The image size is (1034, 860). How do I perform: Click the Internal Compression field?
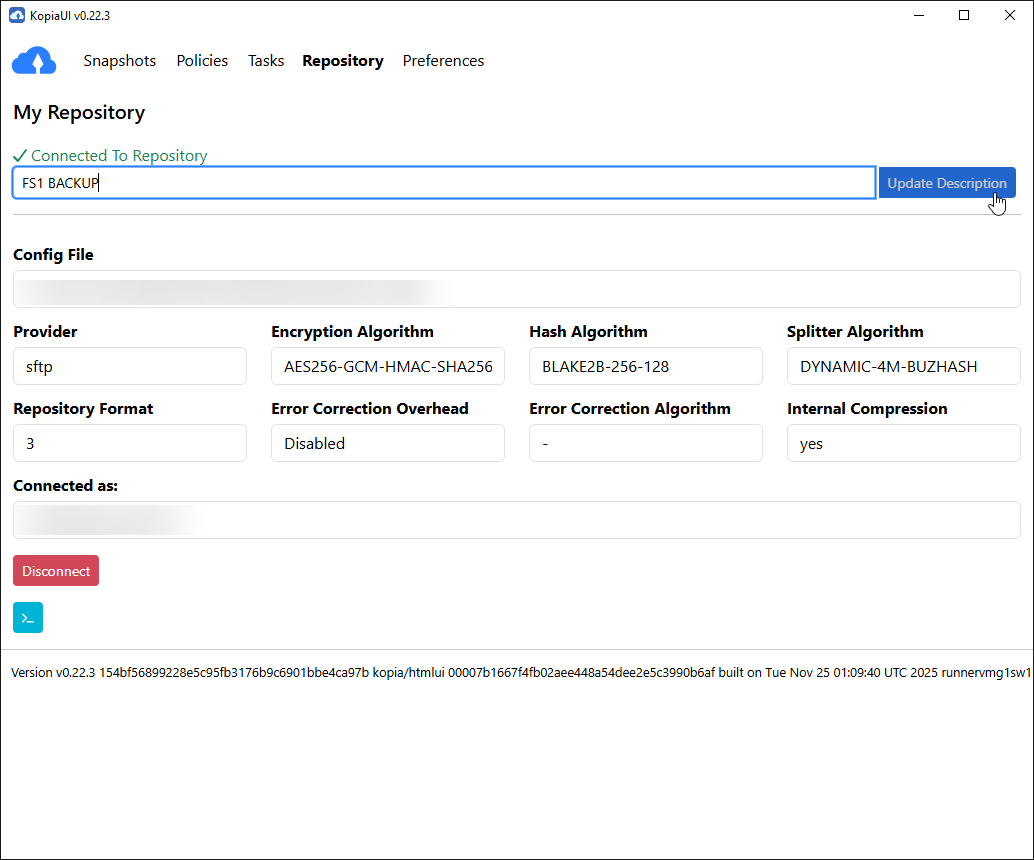pos(903,443)
